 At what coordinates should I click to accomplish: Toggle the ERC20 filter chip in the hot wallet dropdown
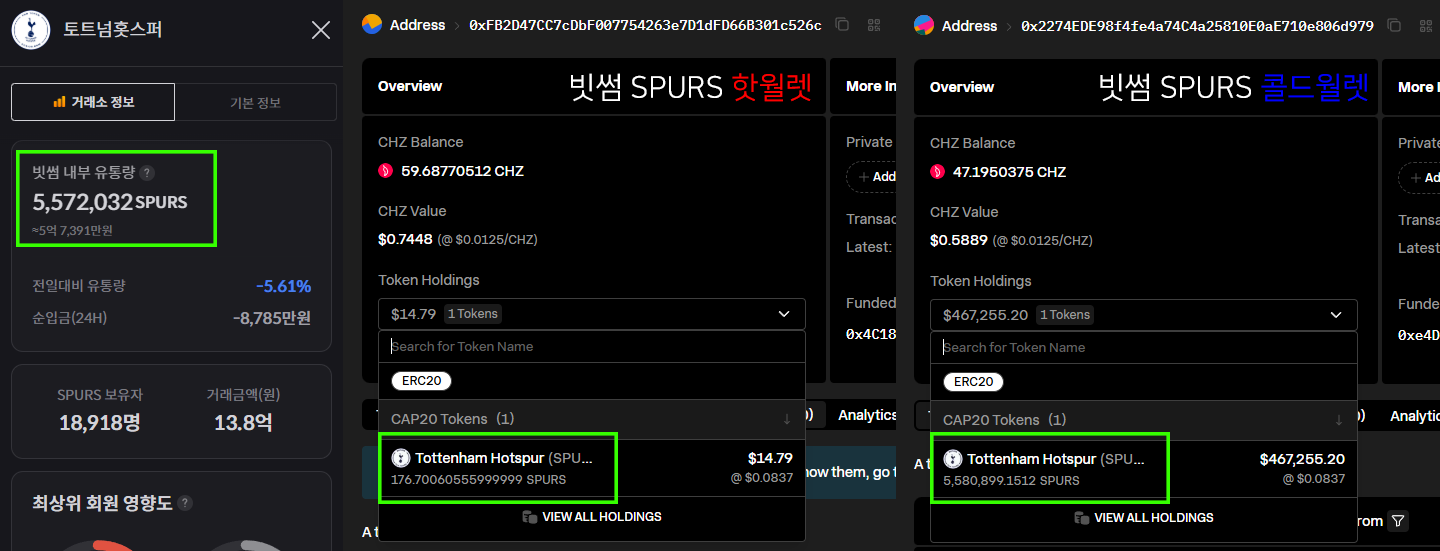point(421,381)
